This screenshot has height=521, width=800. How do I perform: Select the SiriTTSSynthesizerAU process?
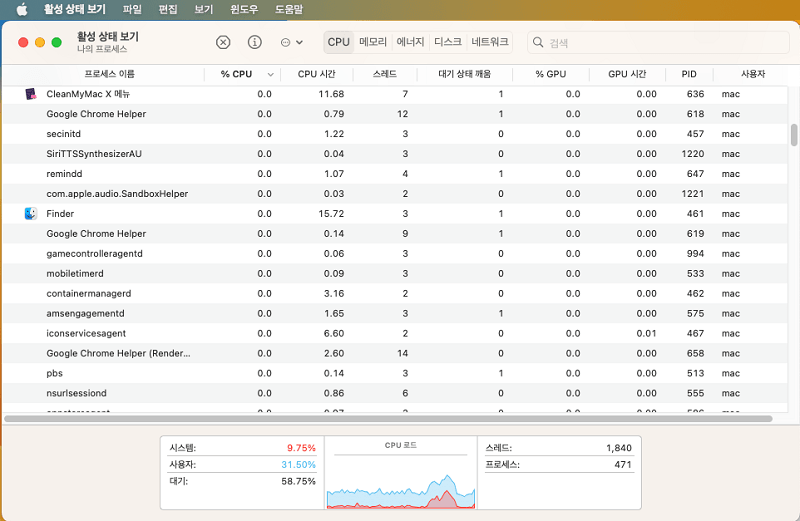pyautogui.click(x=395, y=154)
